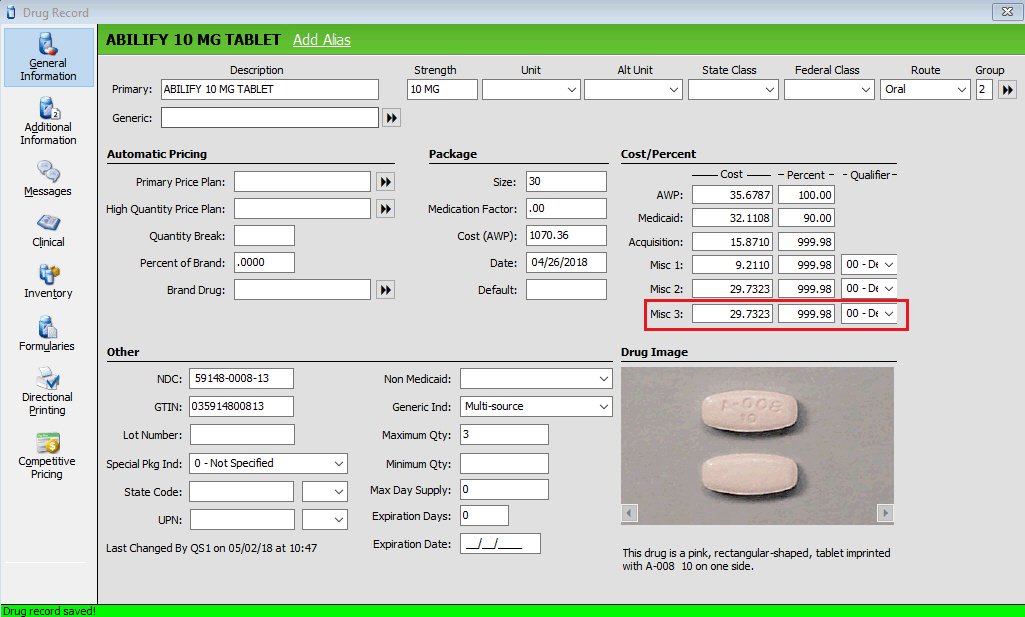Open the Unit dropdown

click(530, 90)
